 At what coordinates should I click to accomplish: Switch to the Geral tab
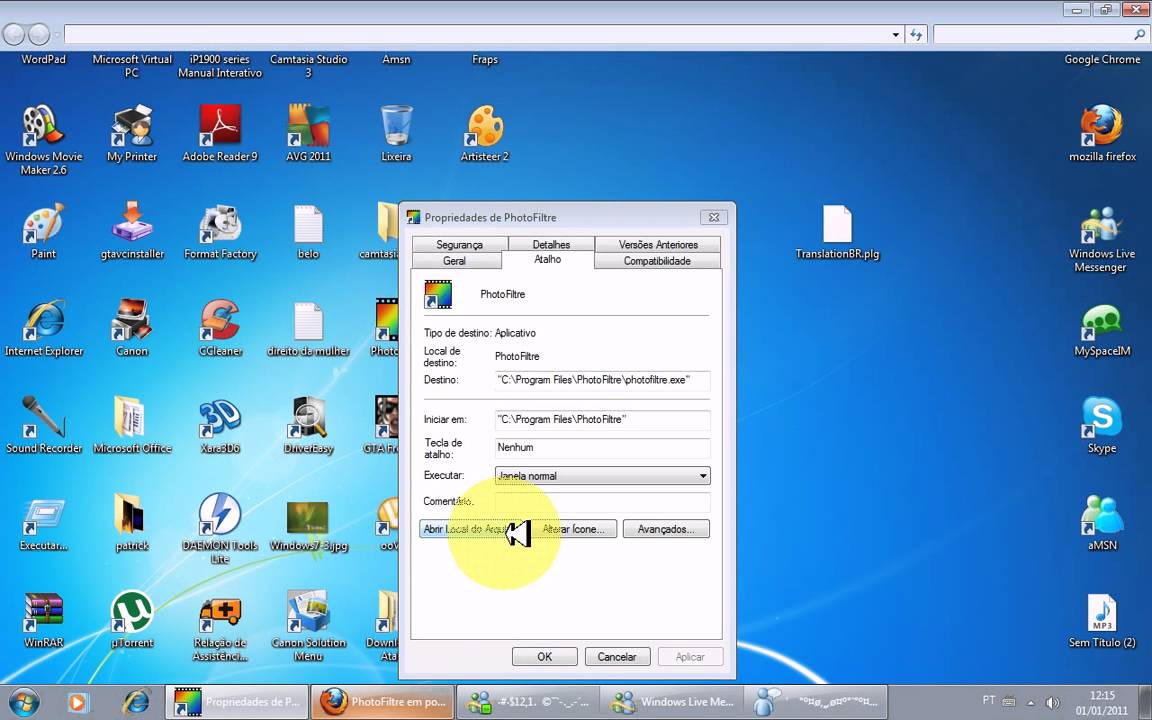(454, 261)
